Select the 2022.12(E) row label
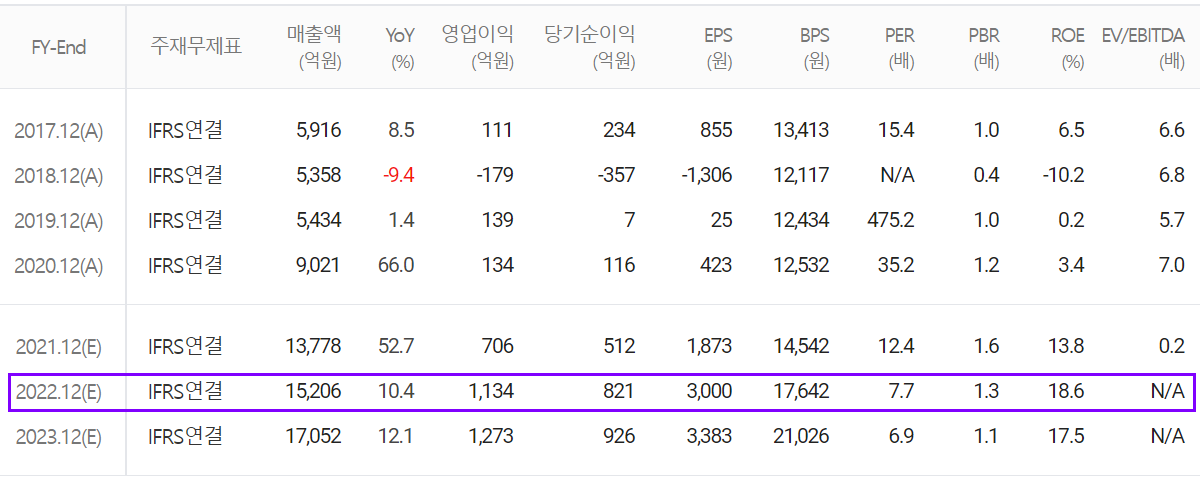Image resolution: width=1200 pixels, height=479 pixels. (x=59, y=391)
